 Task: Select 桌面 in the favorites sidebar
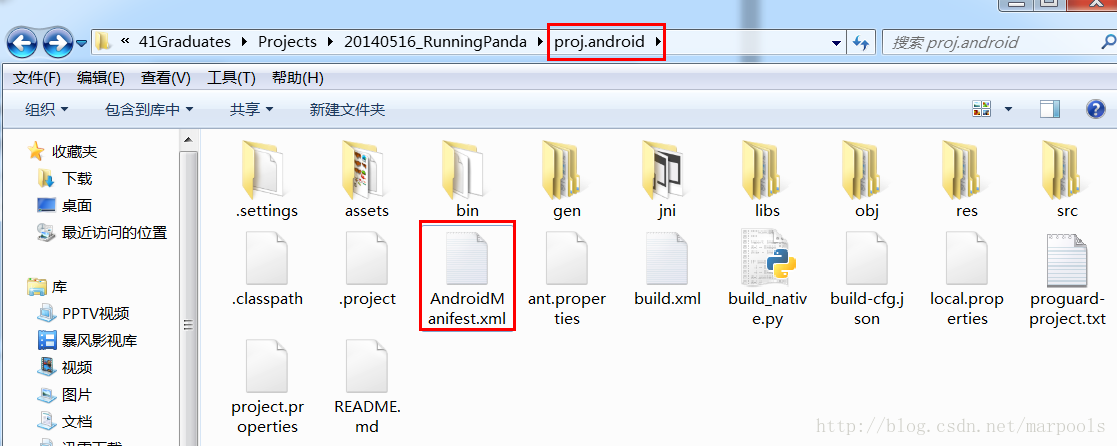coord(76,206)
